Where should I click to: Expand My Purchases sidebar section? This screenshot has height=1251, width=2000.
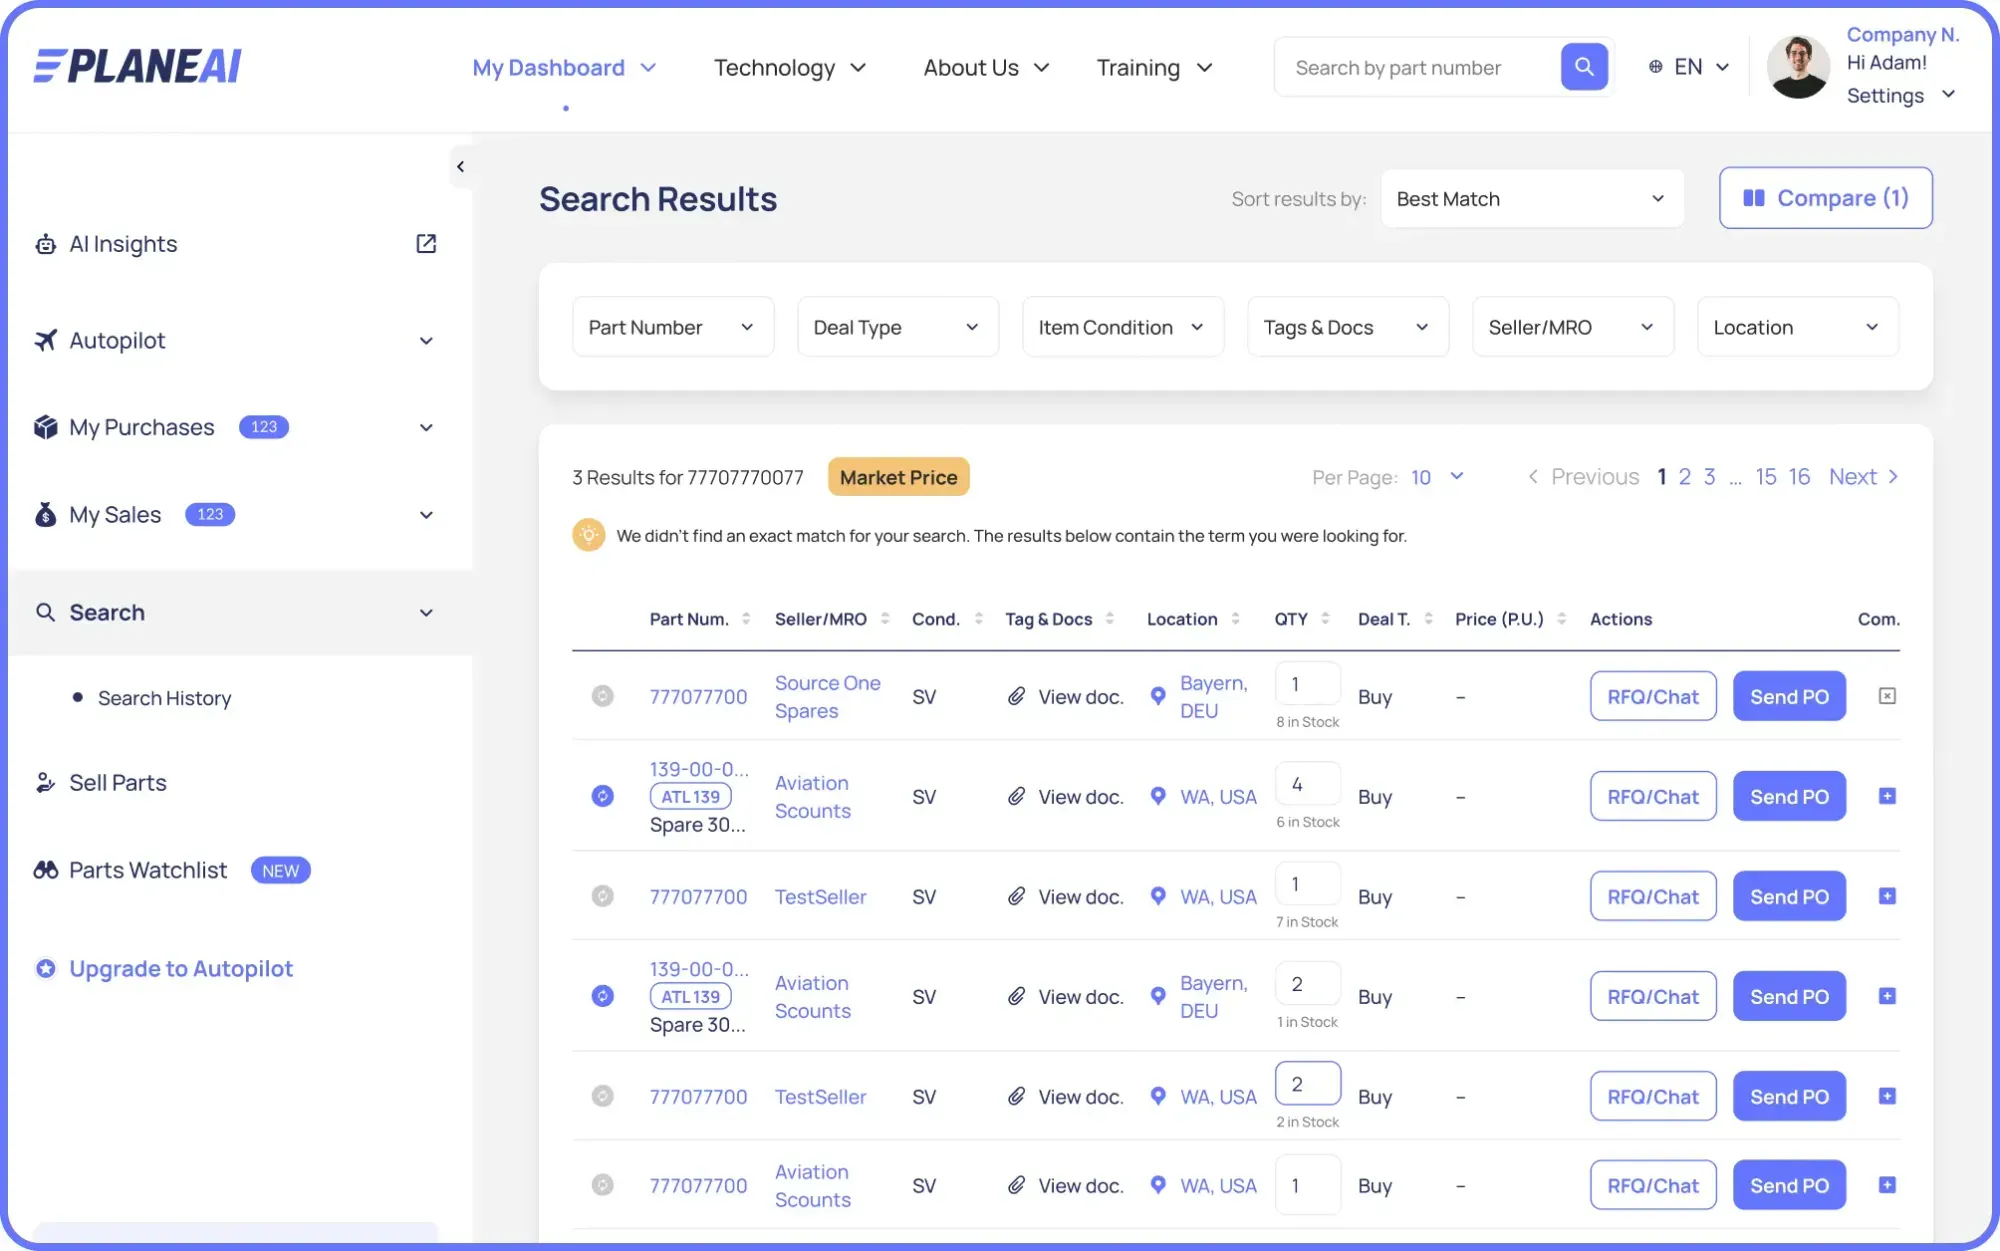(426, 428)
